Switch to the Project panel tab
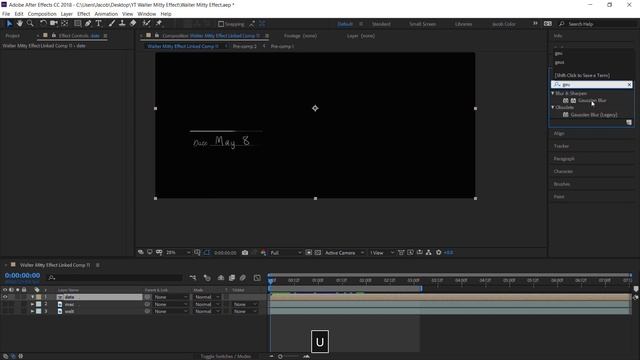The height and width of the screenshot is (360, 640). click(x=12, y=36)
